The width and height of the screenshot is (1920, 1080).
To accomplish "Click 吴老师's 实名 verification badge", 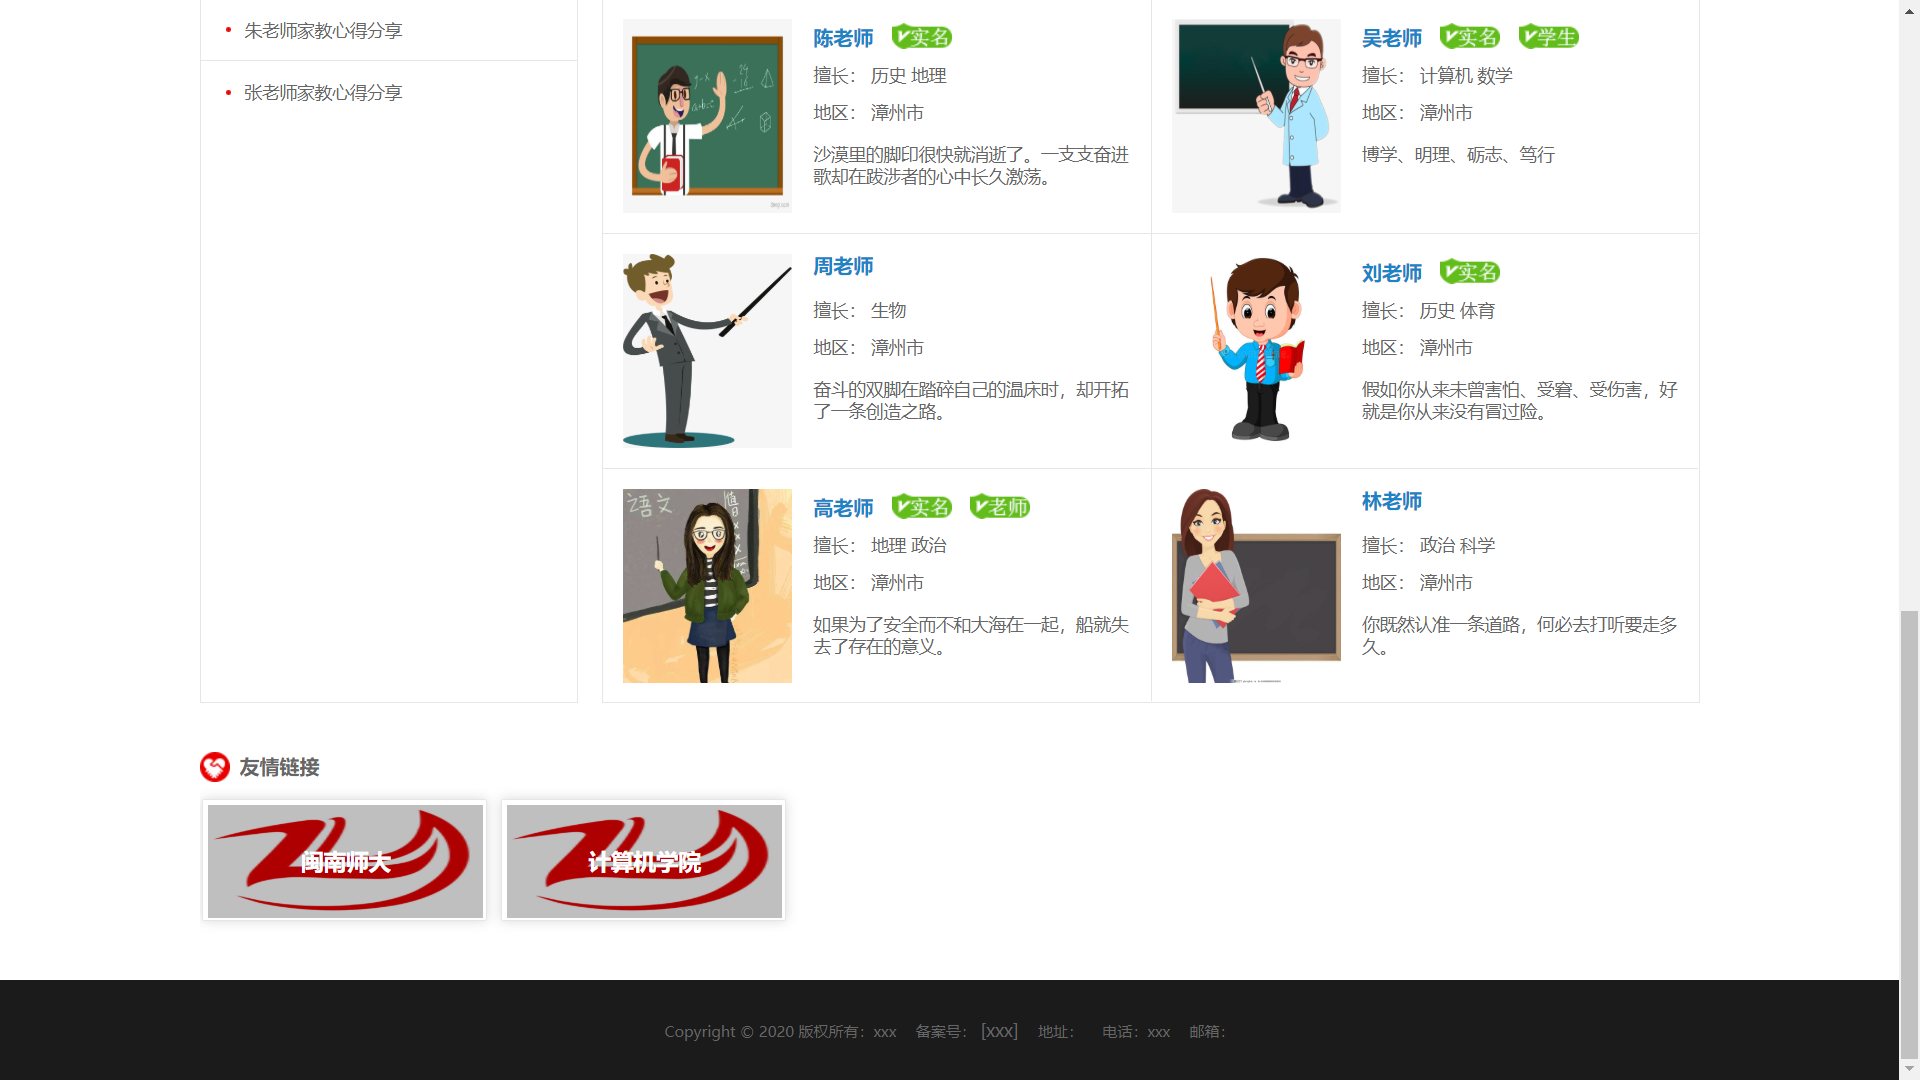I will [x=1469, y=37].
